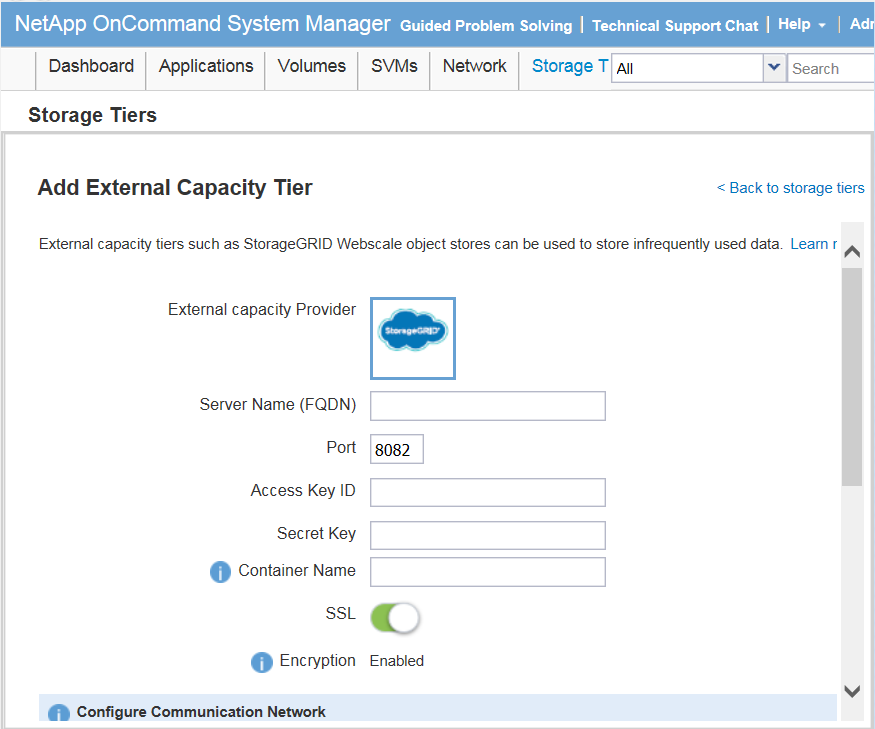The width and height of the screenshot is (875, 729).
Task: Click Back to storage tiers link
Action: click(790, 188)
